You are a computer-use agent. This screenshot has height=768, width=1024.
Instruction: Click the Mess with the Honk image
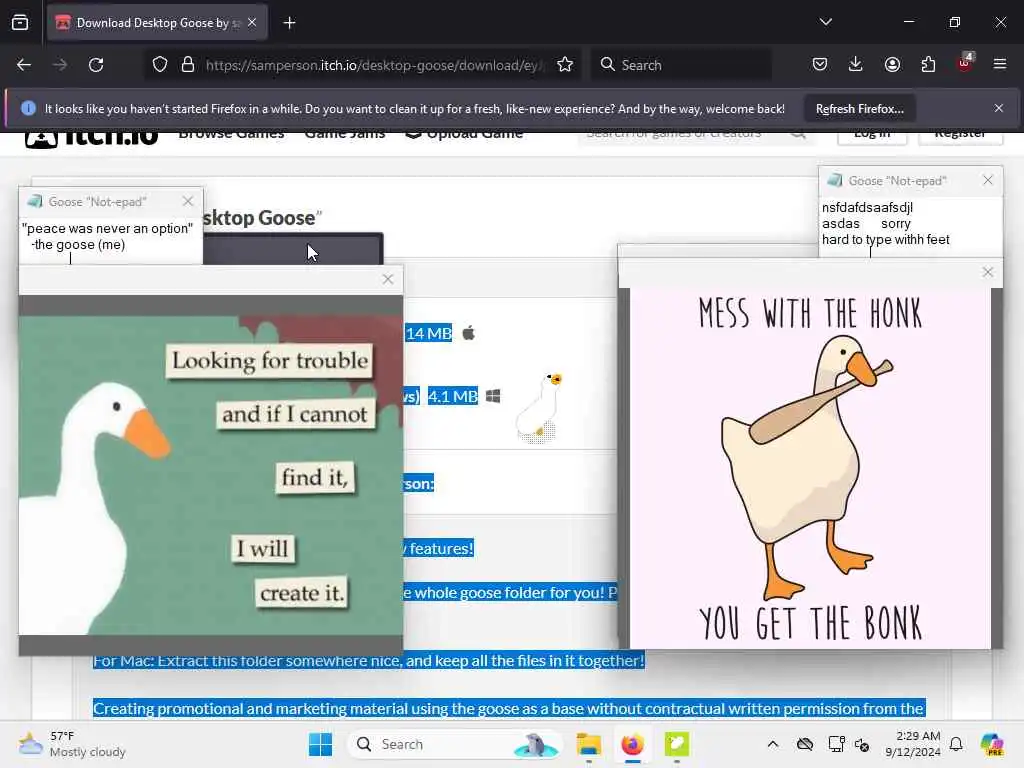810,468
